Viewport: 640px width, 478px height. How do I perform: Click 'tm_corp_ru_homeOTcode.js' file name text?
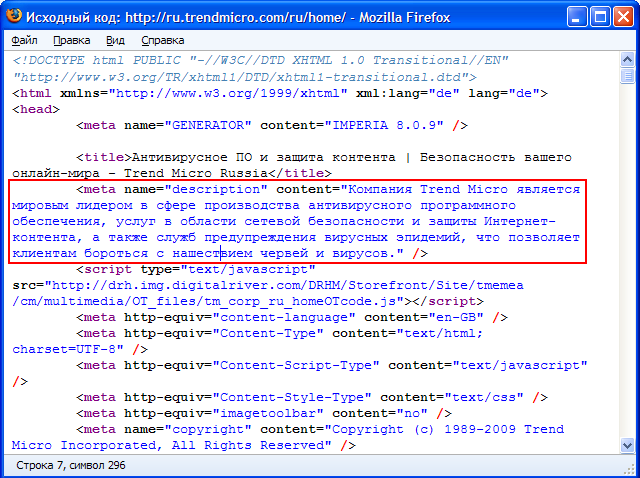[300, 301]
